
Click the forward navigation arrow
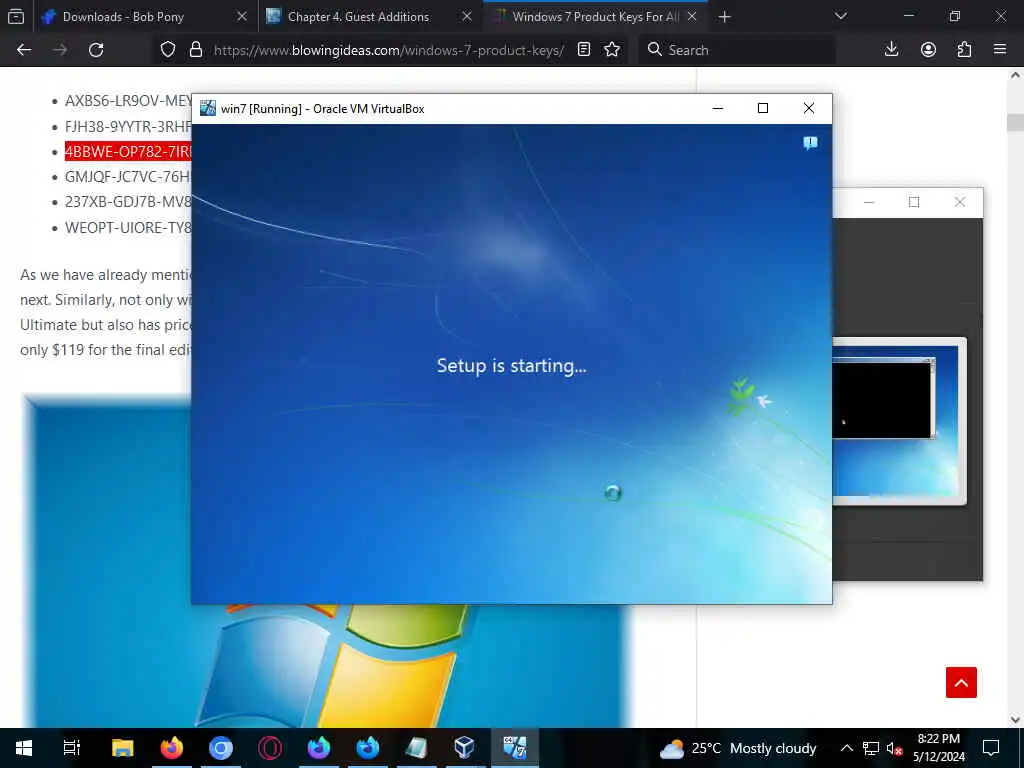tap(60, 50)
